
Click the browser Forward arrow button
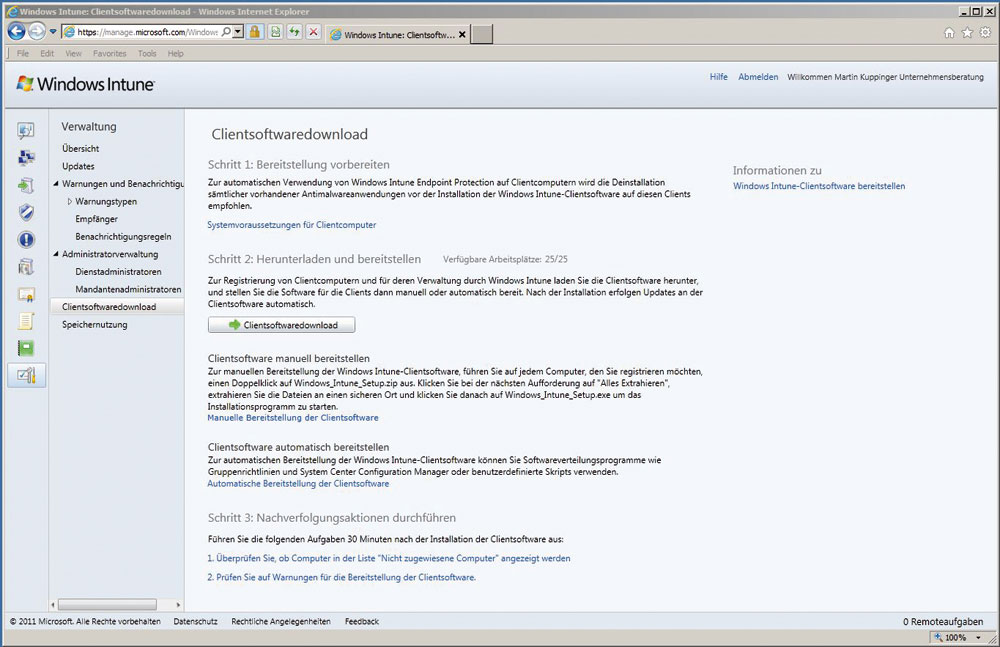[x=37, y=31]
